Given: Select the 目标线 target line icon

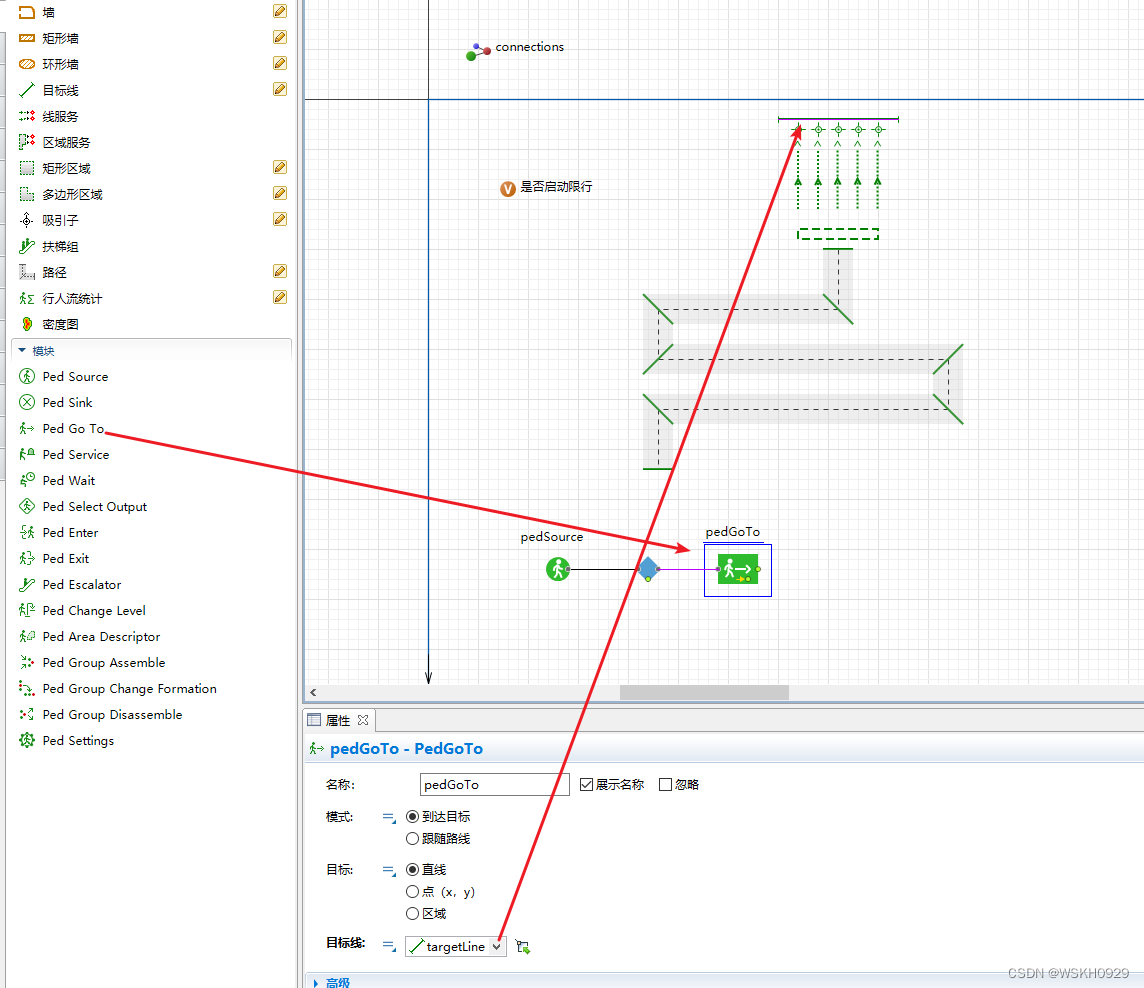Looking at the screenshot, I should tap(27, 90).
